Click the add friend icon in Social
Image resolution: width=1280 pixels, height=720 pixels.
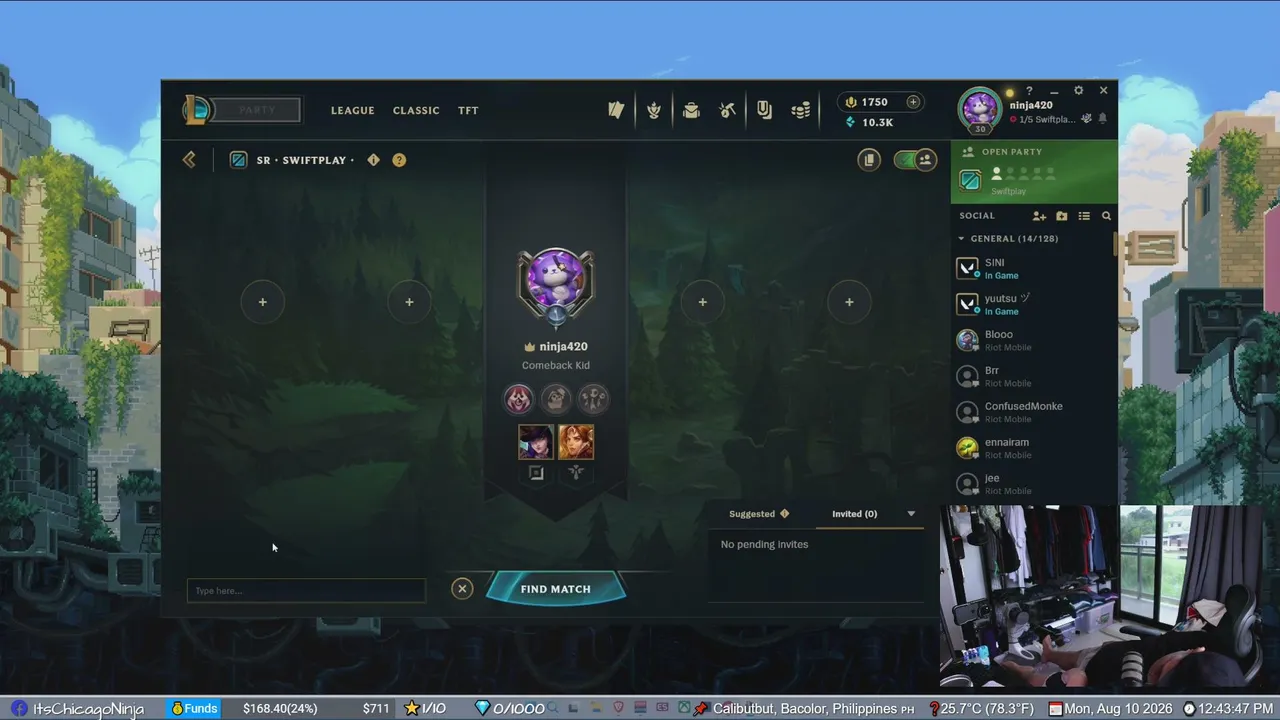click(x=1039, y=216)
